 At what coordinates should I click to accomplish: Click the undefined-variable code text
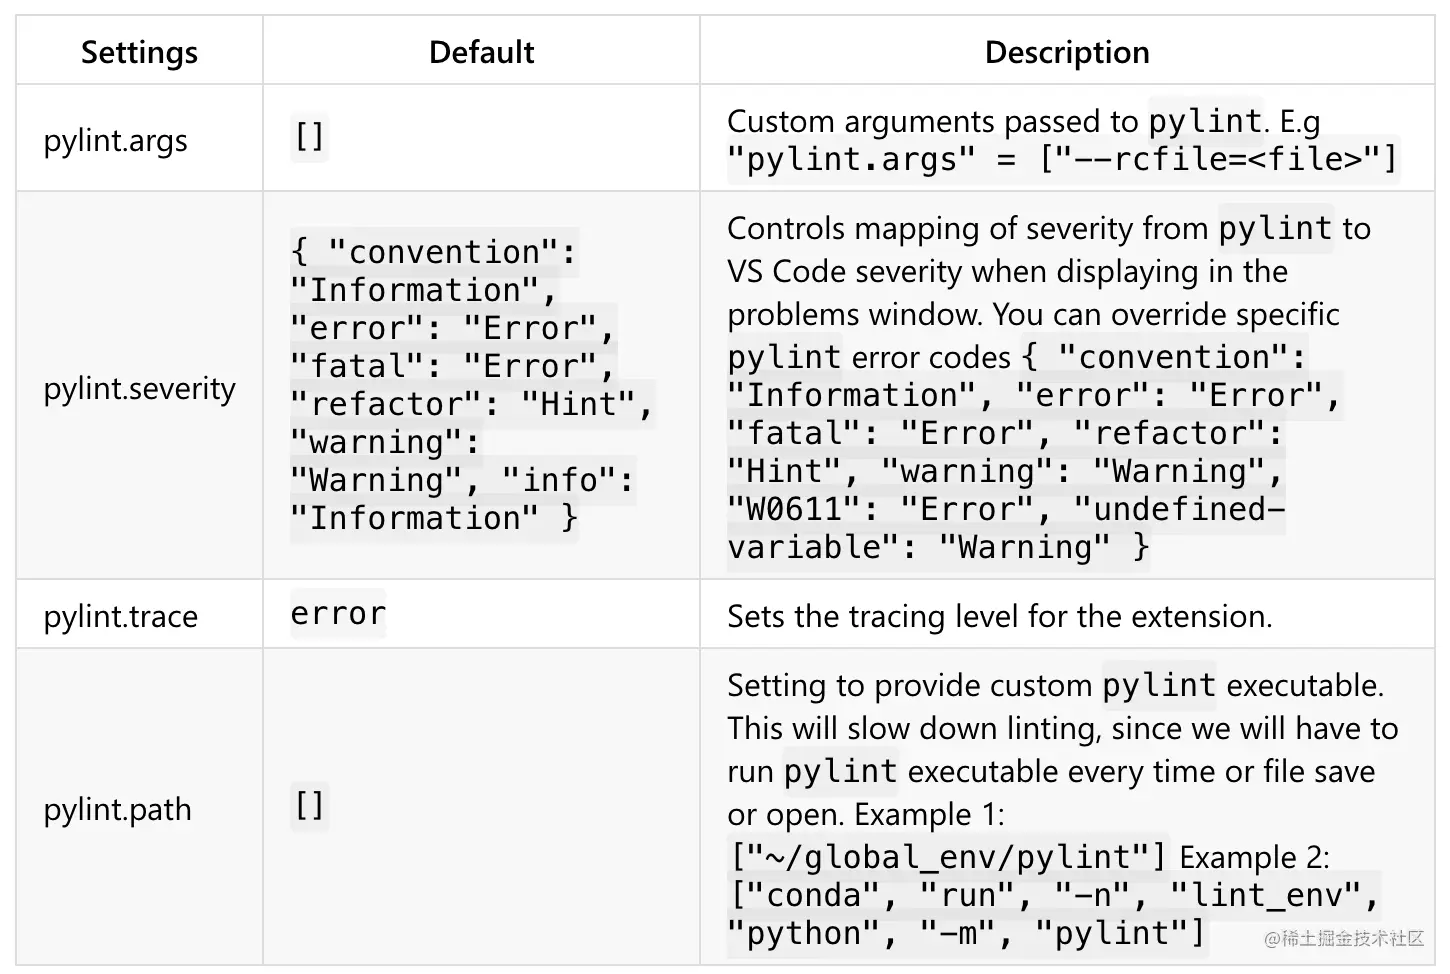(x=1005, y=528)
